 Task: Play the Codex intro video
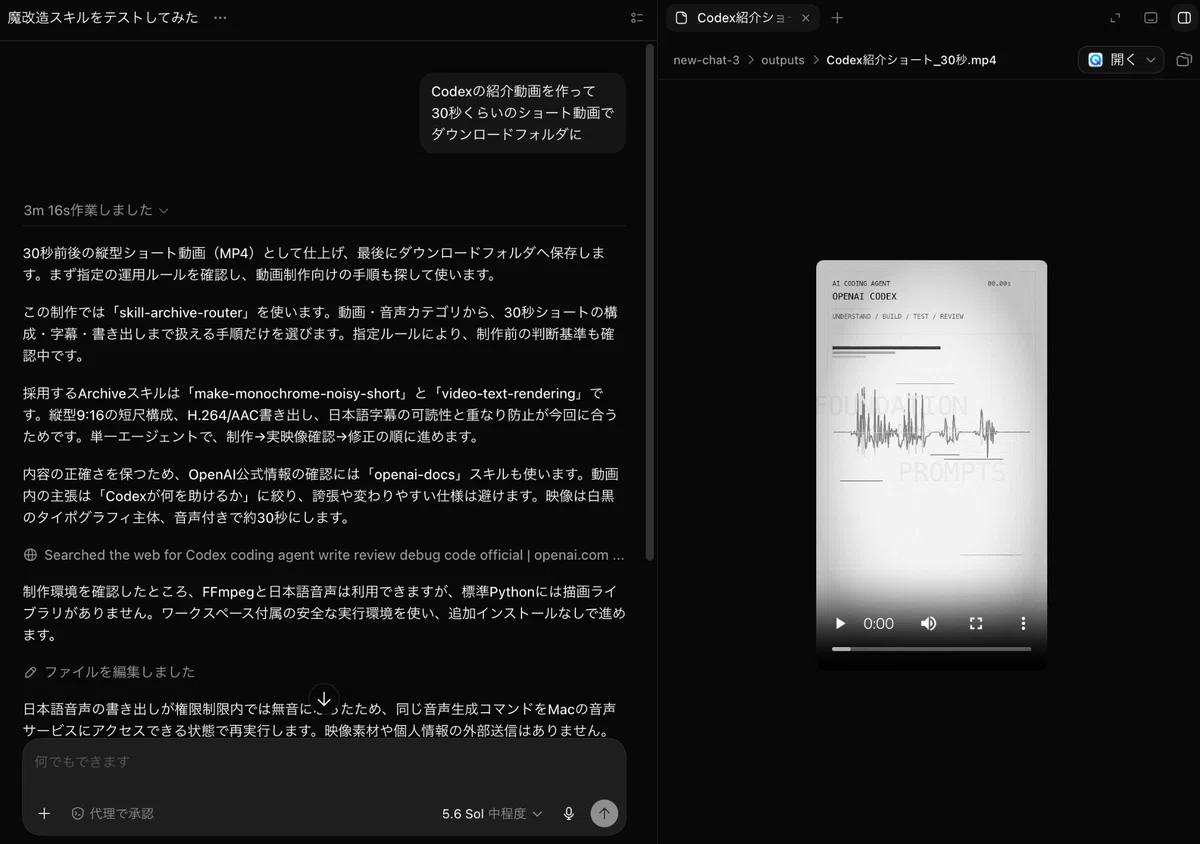click(840, 623)
